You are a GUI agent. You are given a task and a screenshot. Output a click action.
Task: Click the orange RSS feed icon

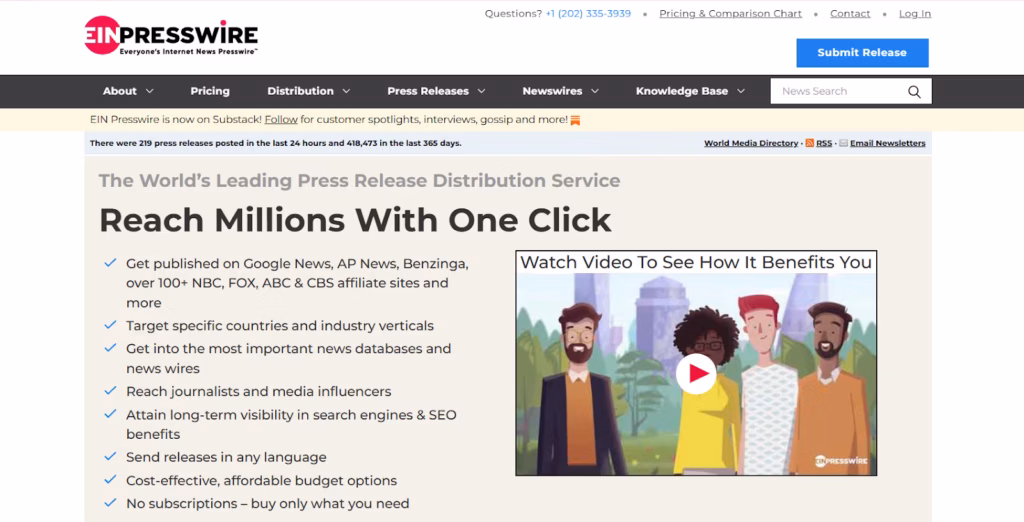click(x=810, y=143)
